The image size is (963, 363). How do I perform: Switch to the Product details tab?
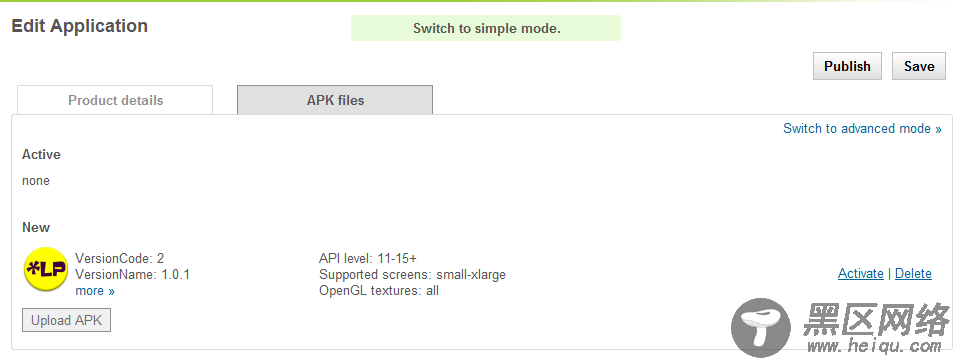coord(115,100)
